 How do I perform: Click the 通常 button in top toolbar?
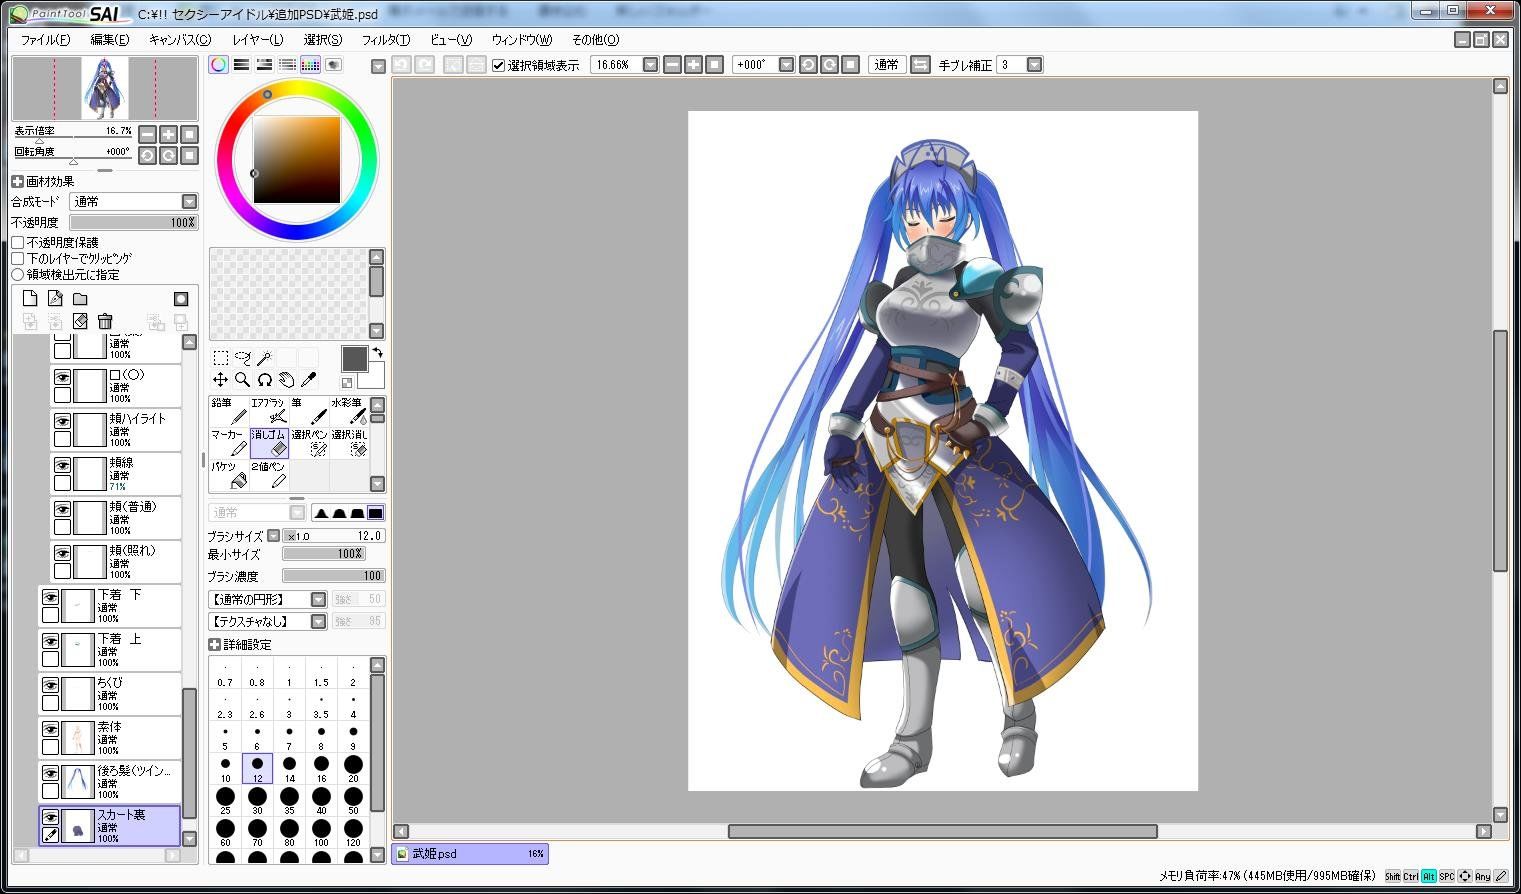[886, 65]
